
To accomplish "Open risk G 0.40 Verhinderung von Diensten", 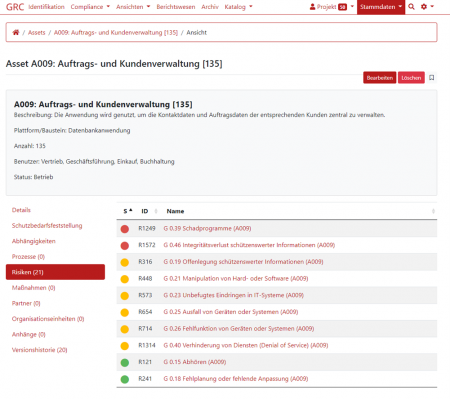I will 246,345.
